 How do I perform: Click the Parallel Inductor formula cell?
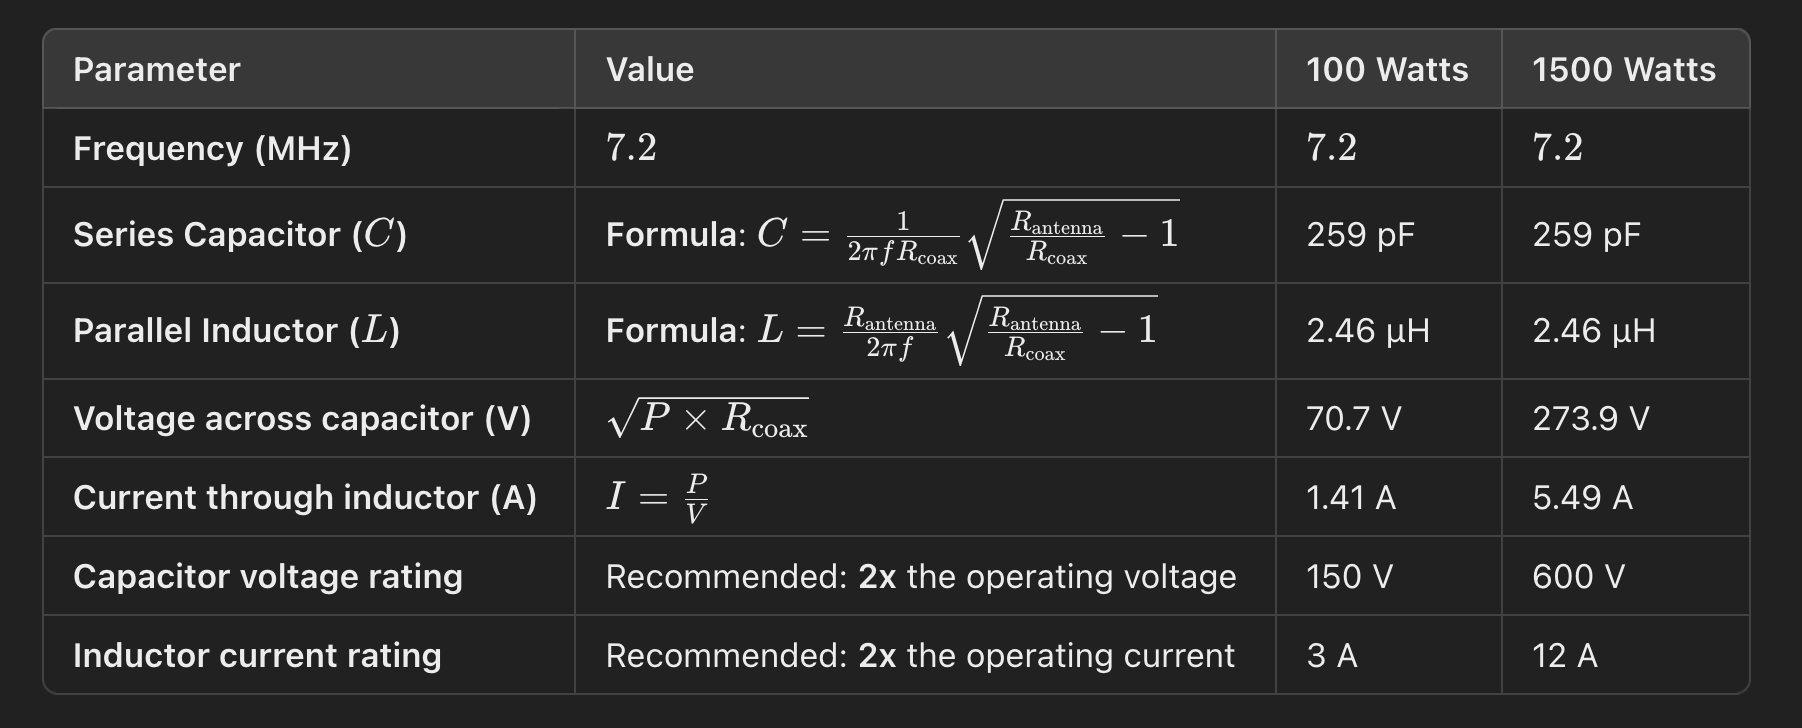click(x=881, y=331)
